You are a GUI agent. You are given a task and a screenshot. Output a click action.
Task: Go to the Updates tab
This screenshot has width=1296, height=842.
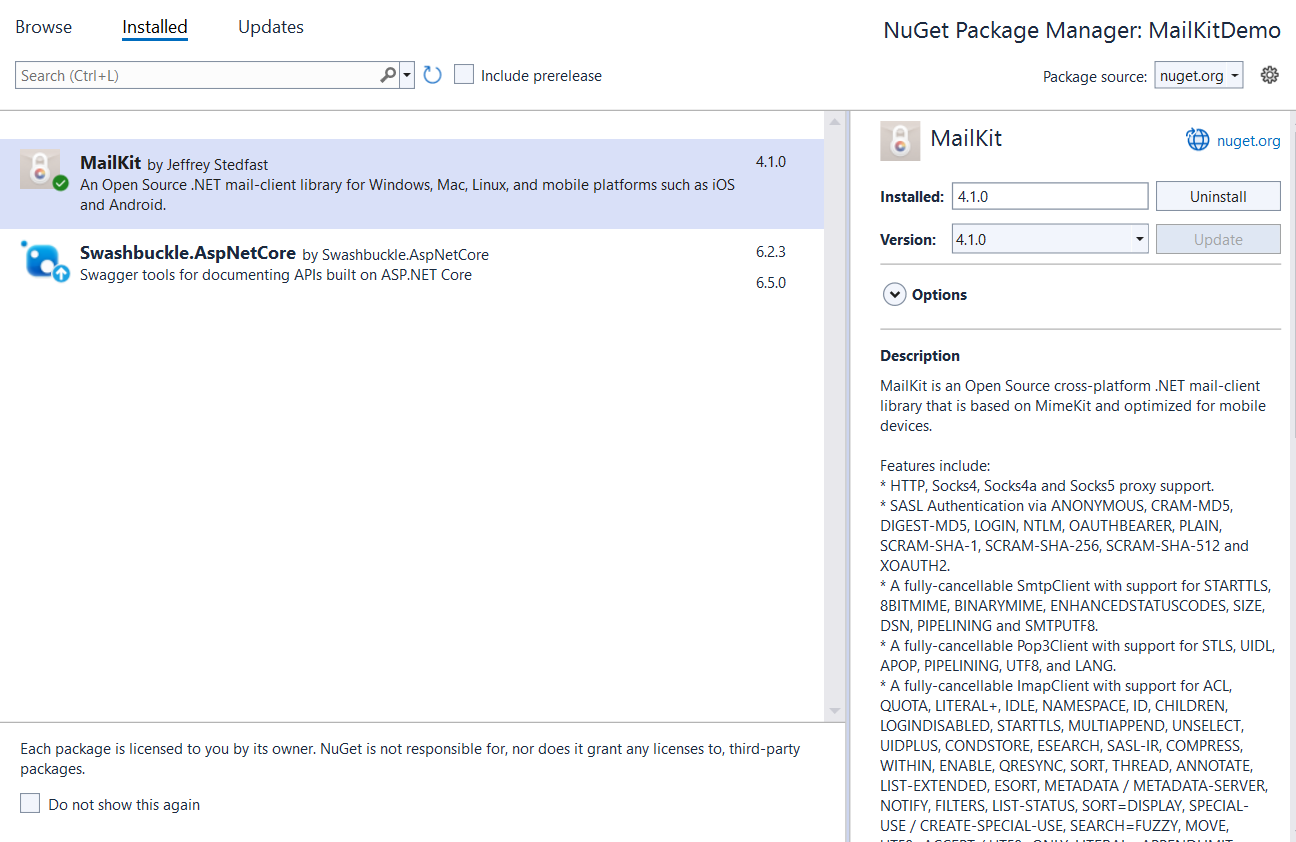click(x=271, y=27)
